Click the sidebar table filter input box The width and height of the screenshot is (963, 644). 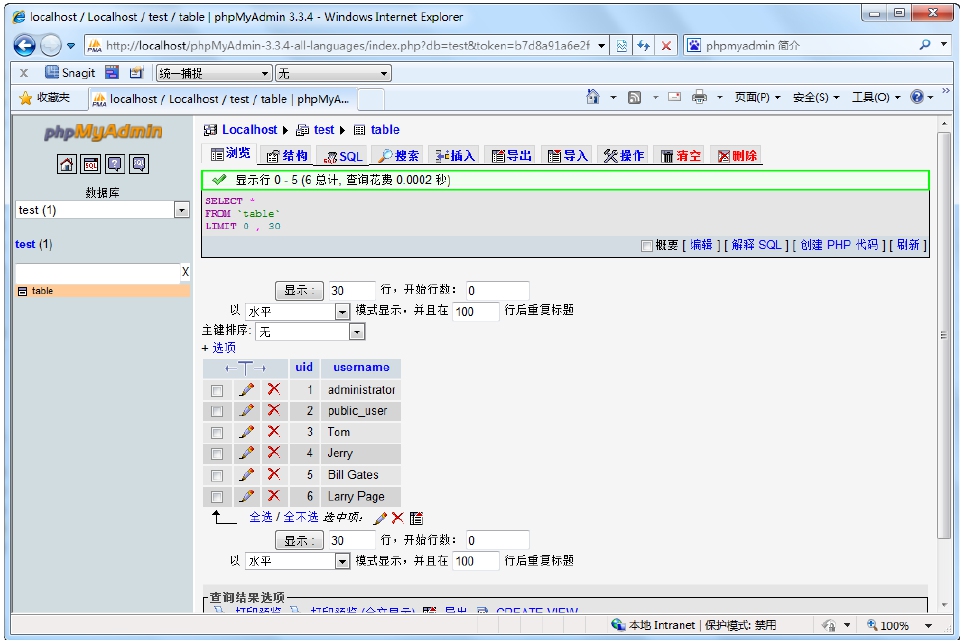[98, 273]
